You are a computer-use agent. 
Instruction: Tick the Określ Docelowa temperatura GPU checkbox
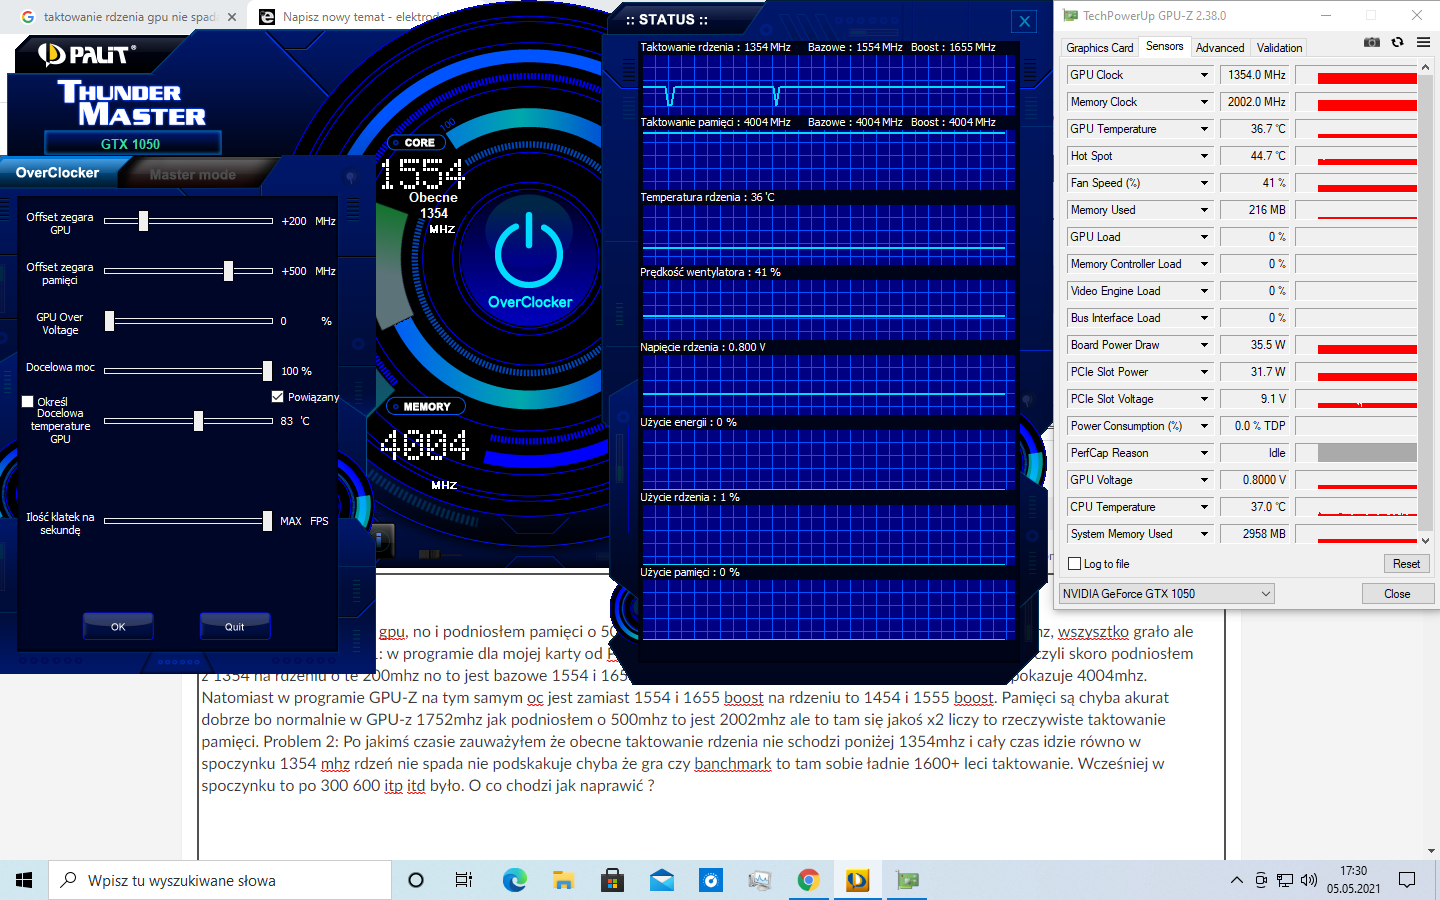coord(28,402)
